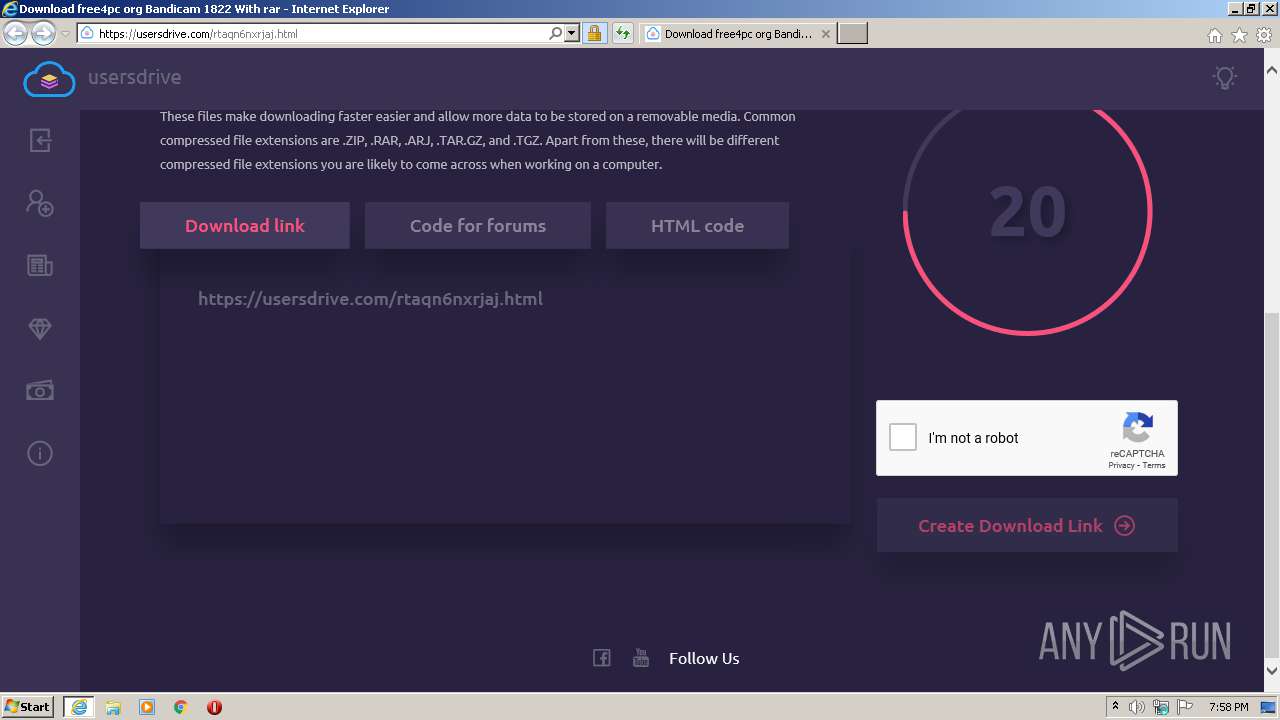Open the info sidebar icon
The width and height of the screenshot is (1280, 720).
[40, 454]
